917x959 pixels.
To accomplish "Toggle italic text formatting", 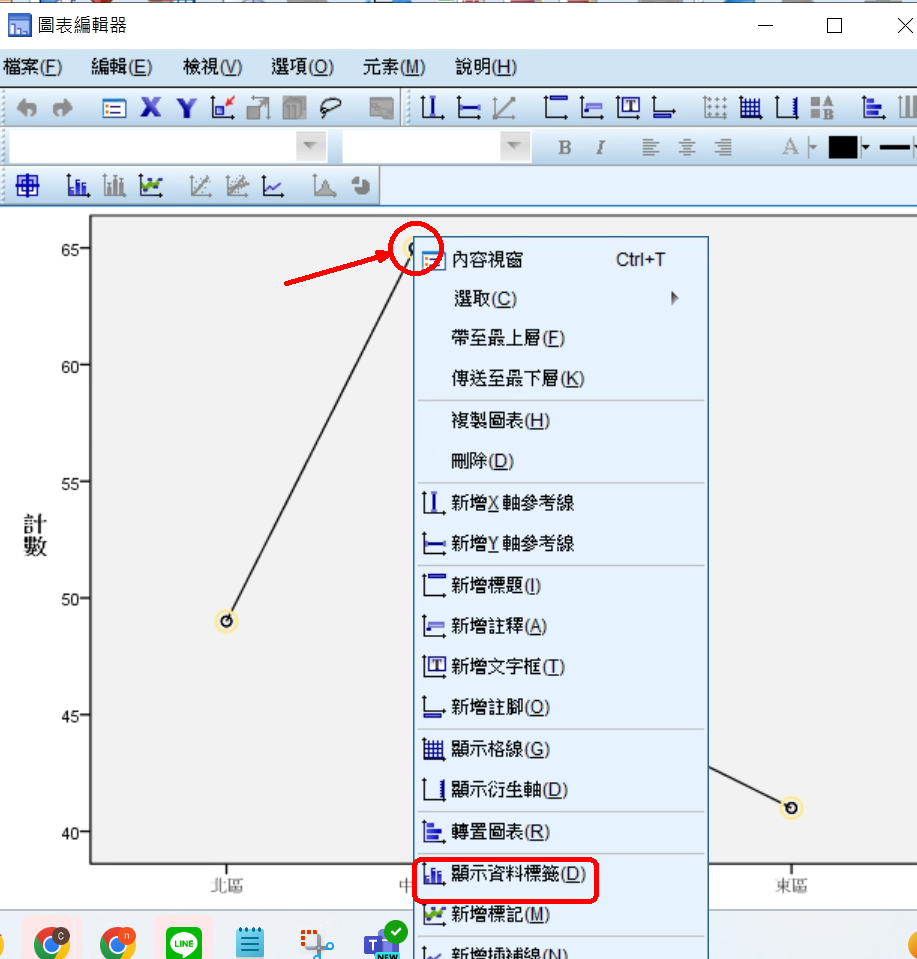I will pyautogui.click(x=600, y=148).
